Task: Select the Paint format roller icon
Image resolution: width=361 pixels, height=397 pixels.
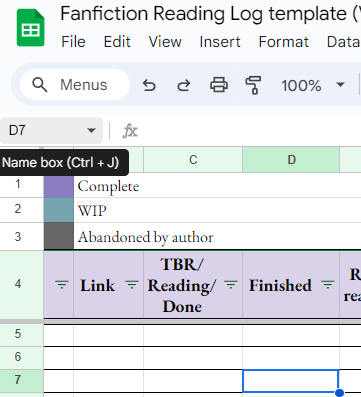Action: point(253,85)
